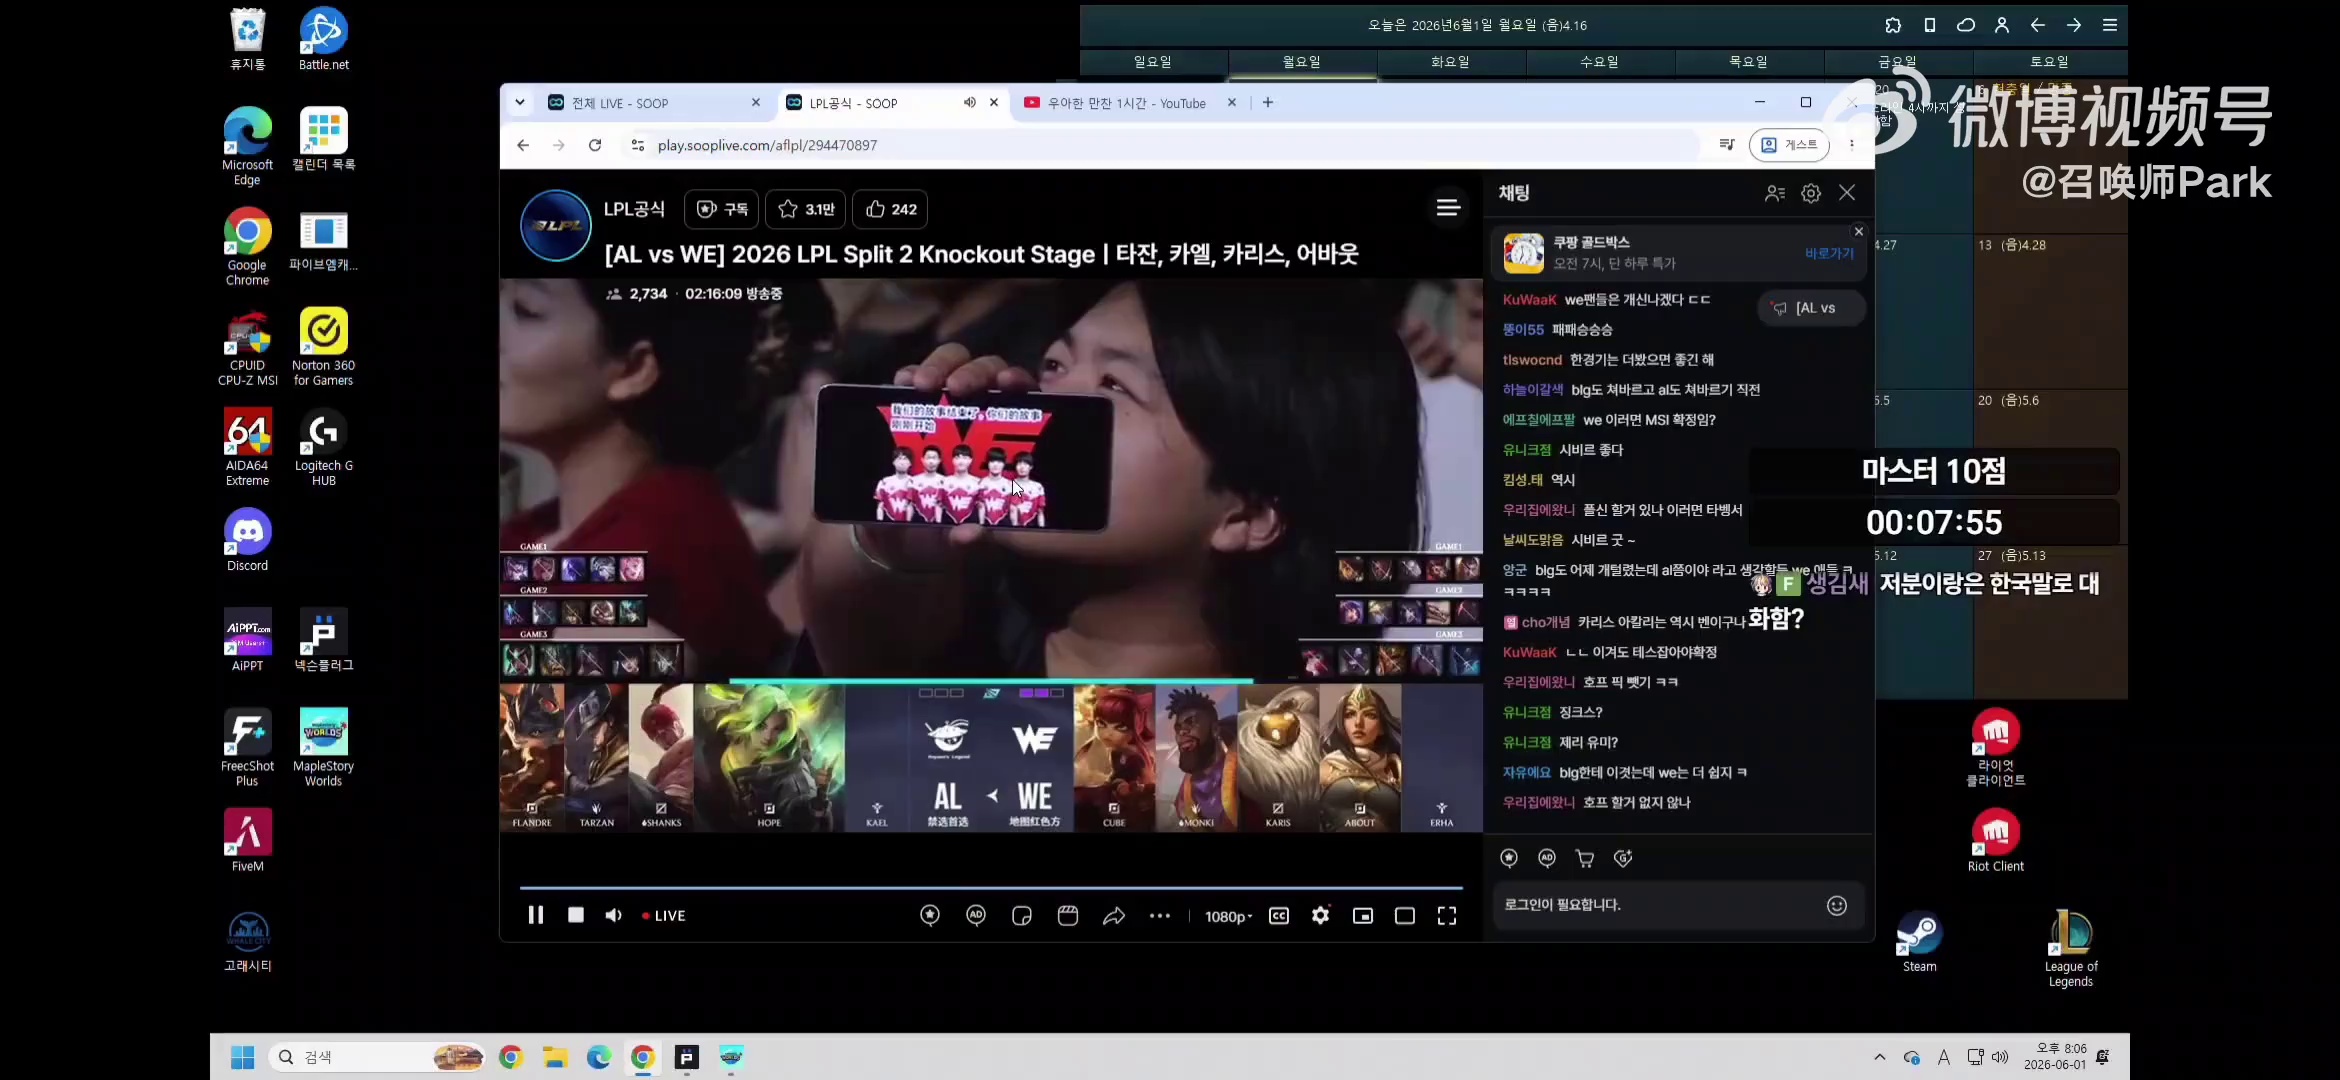Screen dimensions: 2340x1080
Task: Open Windows Start menu
Action: (x=242, y=1057)
